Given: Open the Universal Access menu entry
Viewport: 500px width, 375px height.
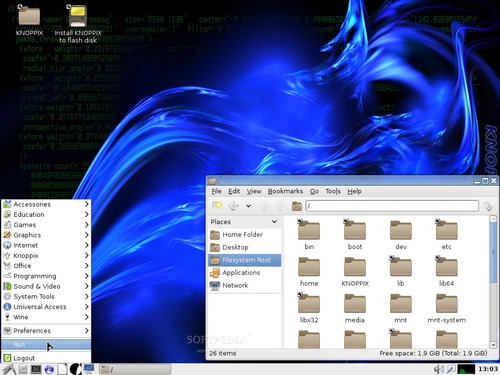Looking at the screenshot, I should point(46,307).
